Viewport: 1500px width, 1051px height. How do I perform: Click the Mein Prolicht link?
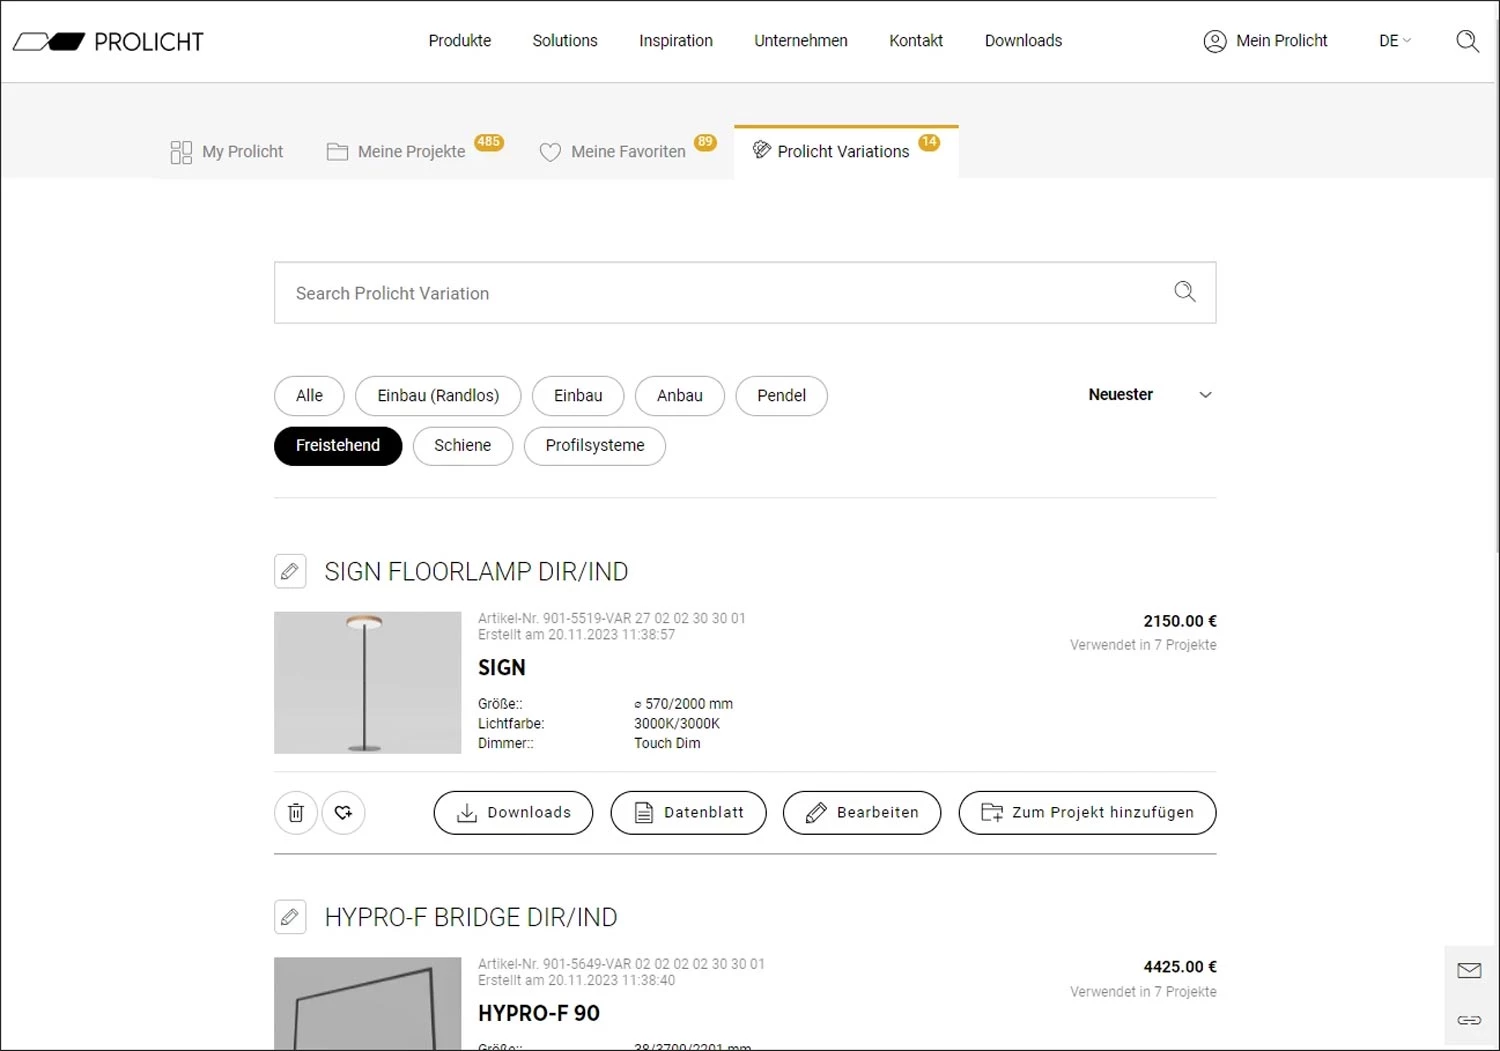(x=1281, y=41)
